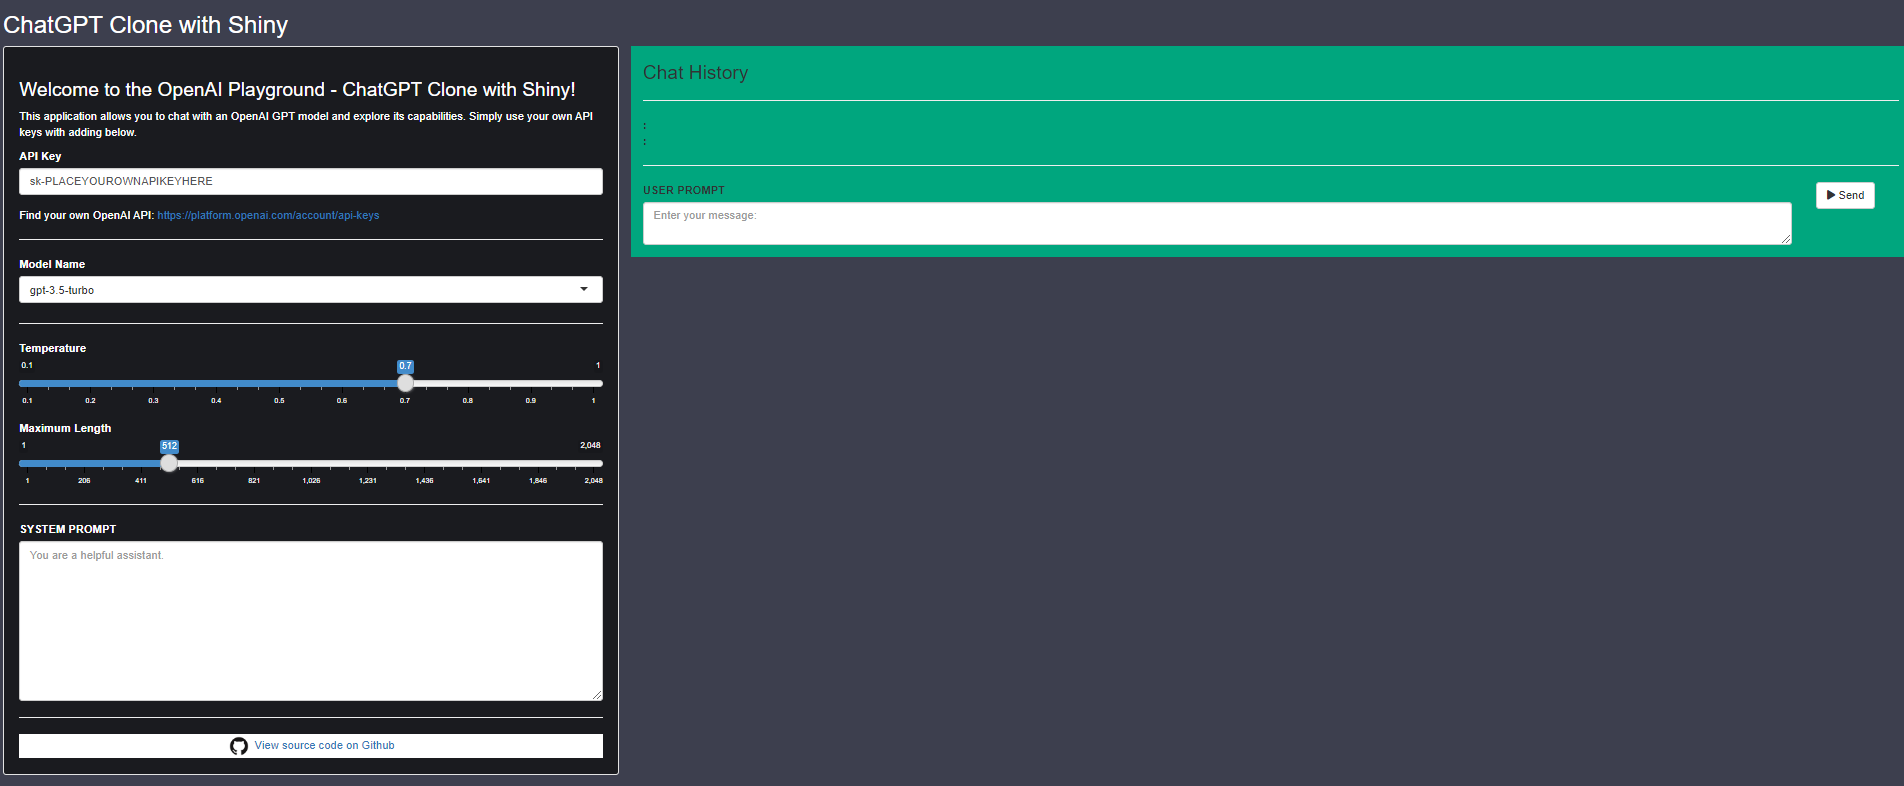The width and height of the screenshot is (1904, 786).
Task: Click the Welcome to the OpenAI Playground heading
Action: pyautogui.click(x=297, y=89)
